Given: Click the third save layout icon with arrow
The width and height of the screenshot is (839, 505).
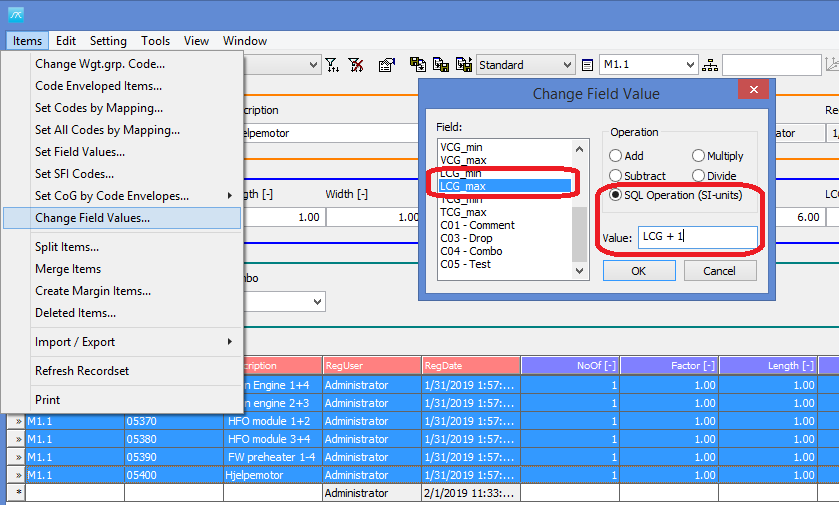Looking at the screenshot, I should (x=464, y=65).
